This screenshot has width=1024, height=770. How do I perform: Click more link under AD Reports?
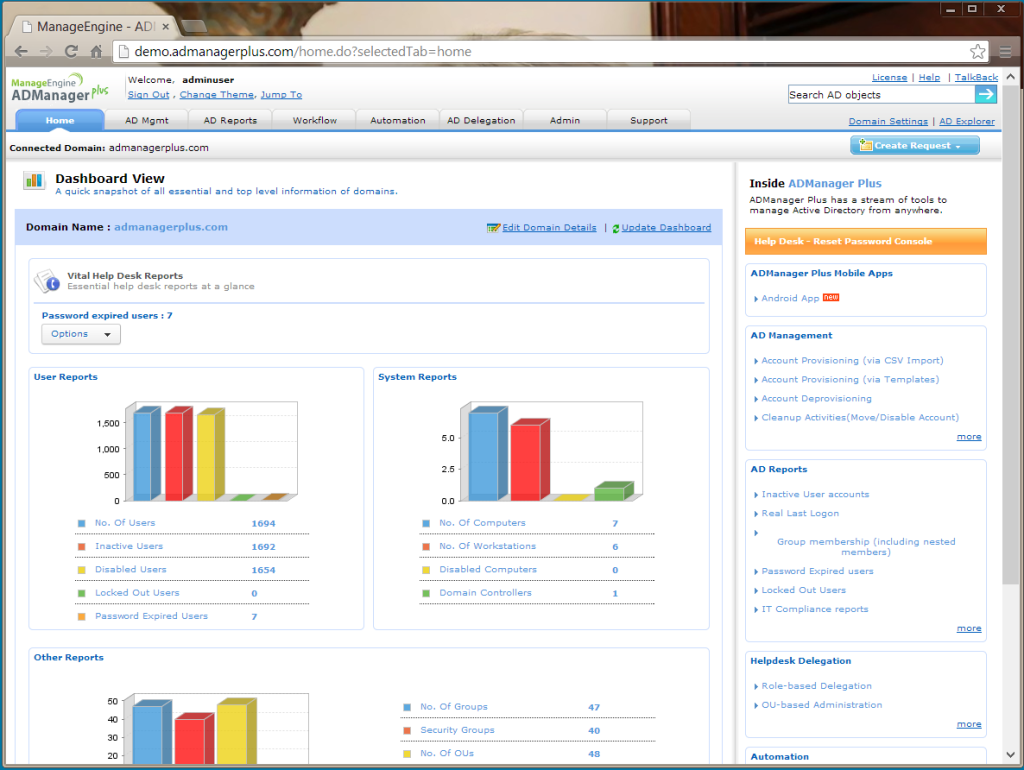point(968,628)
